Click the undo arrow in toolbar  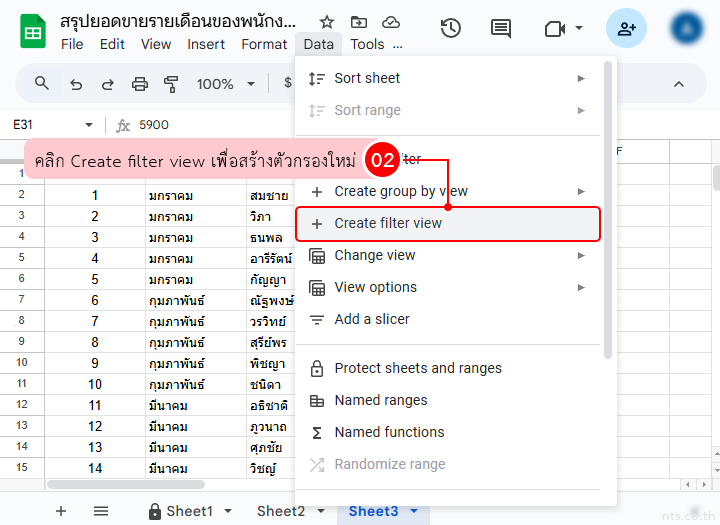76,84
